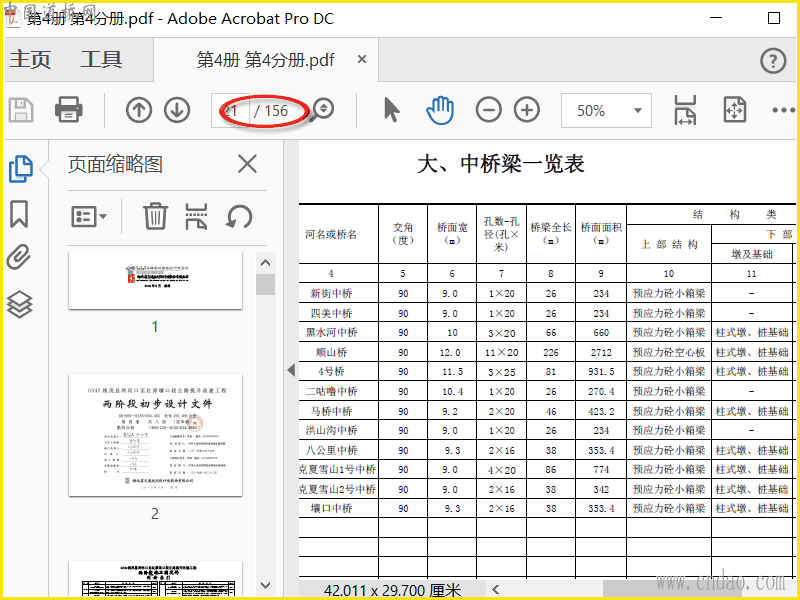
Task: Toggle the Attachments panel
Action: pyautogui.click(x=19, y=258)
